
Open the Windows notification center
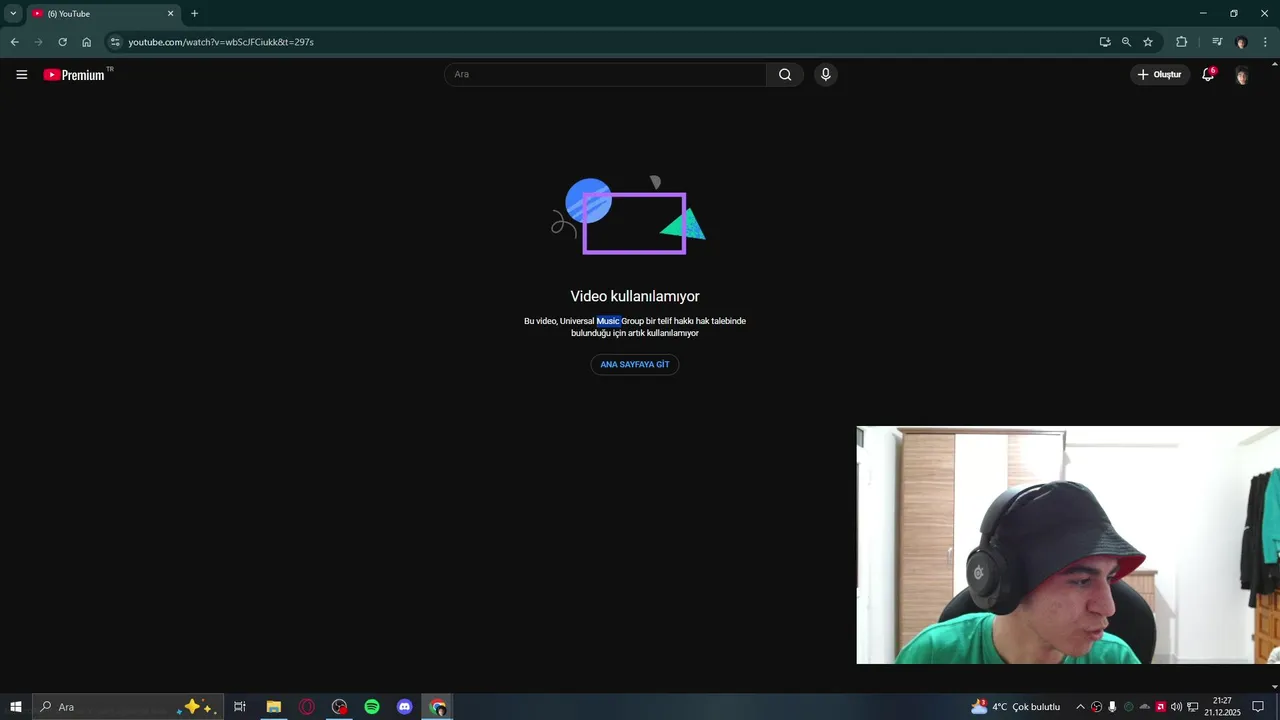click(x=1258, y=707)
